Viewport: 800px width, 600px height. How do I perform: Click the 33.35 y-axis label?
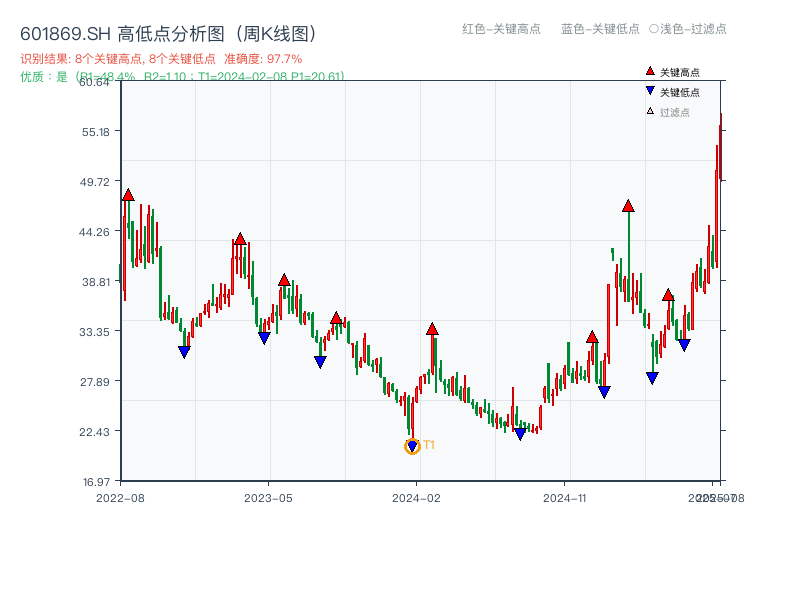coord(95,332)
